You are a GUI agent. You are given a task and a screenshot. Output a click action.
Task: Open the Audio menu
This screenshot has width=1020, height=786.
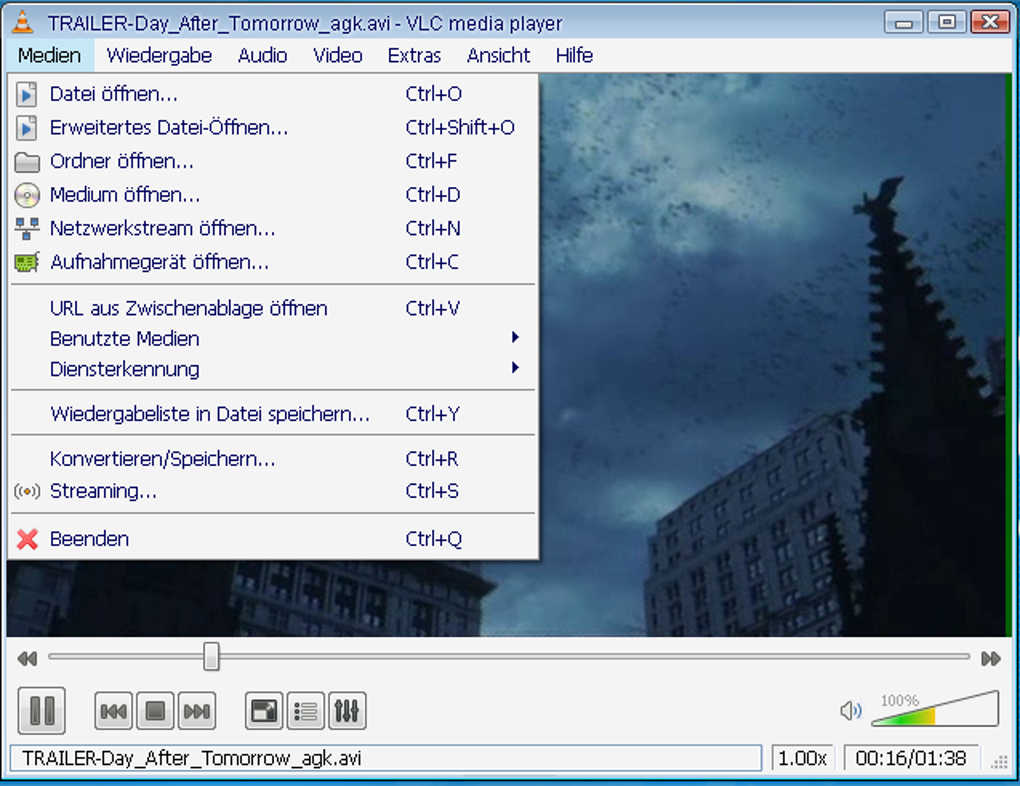(262, 55)
